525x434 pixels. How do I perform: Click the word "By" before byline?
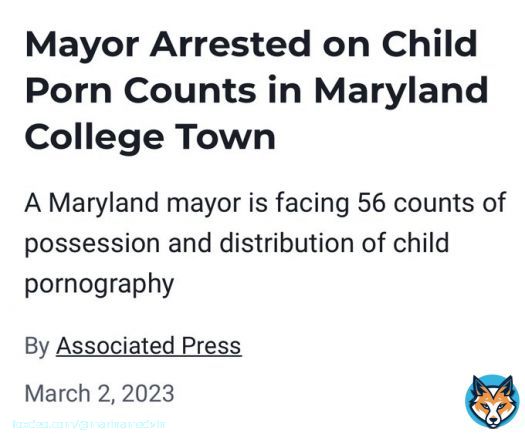[38, 347]
